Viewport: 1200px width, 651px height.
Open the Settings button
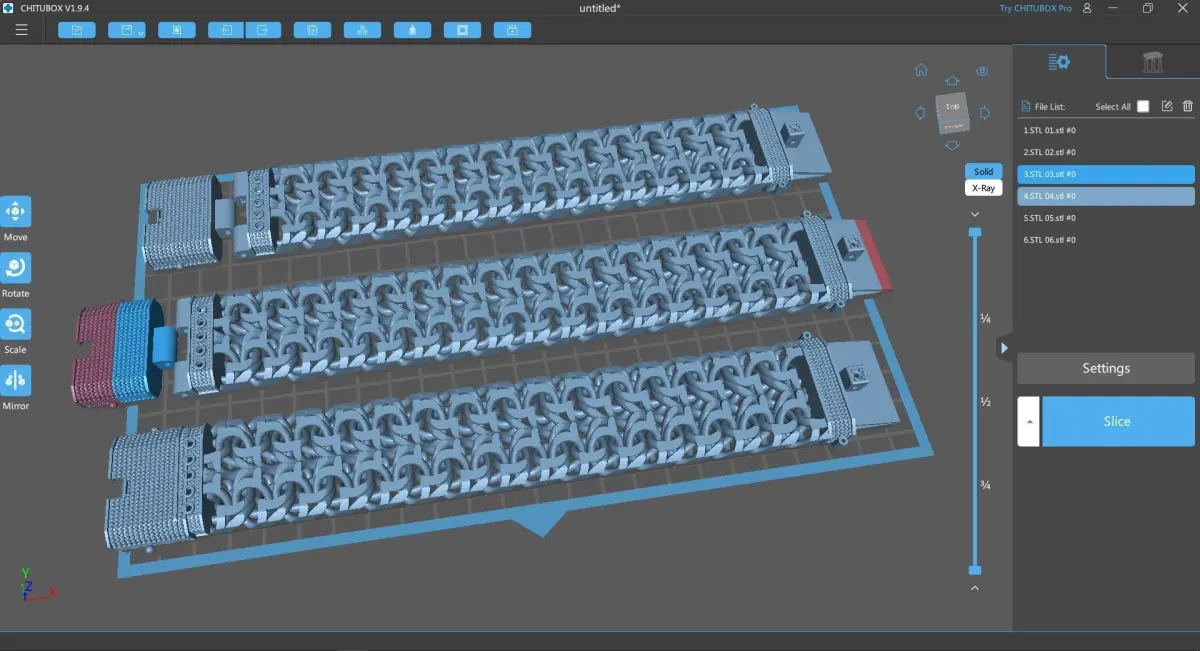1106,368
